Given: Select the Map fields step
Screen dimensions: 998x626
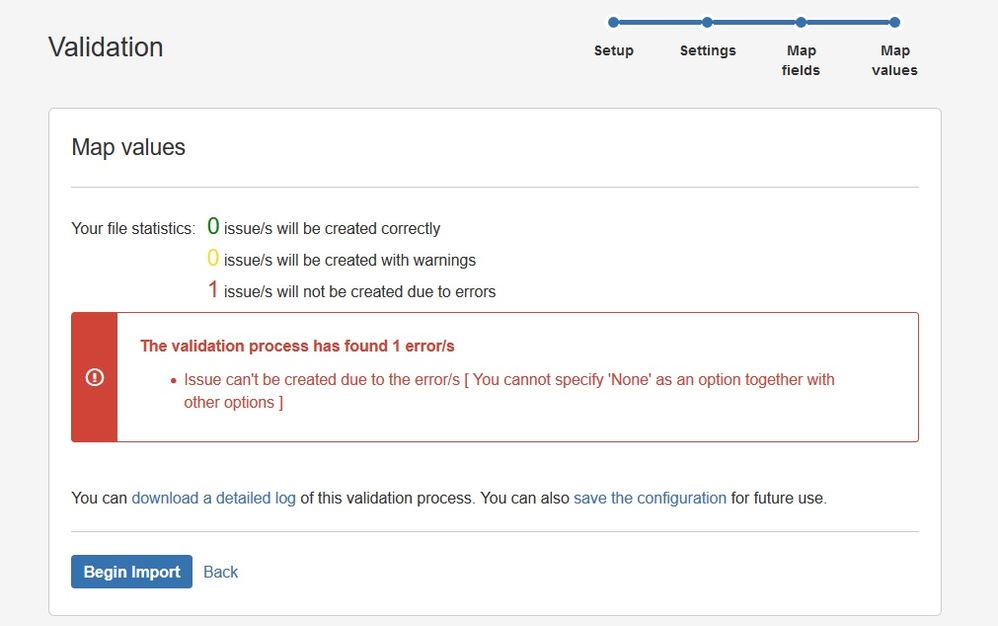Looking at the screenshot, I should coord(801,60).
